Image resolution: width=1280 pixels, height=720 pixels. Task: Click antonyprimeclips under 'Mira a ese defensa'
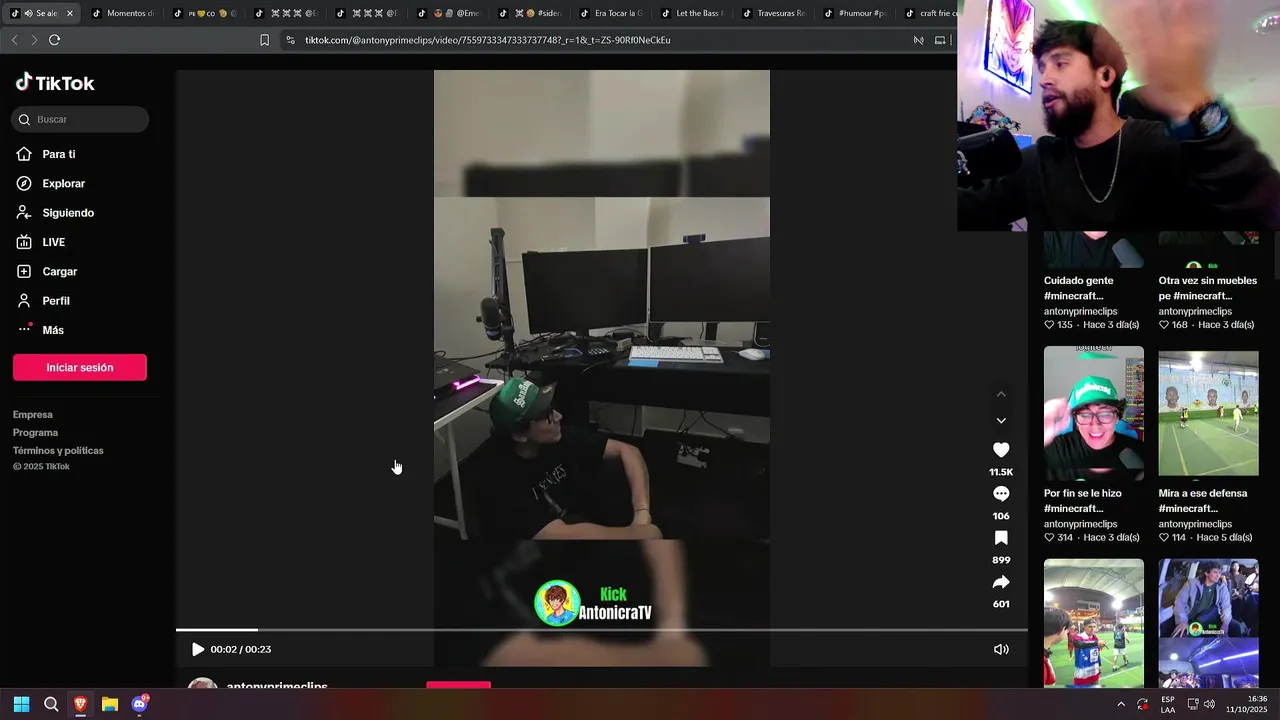[x=1195, y=524]
